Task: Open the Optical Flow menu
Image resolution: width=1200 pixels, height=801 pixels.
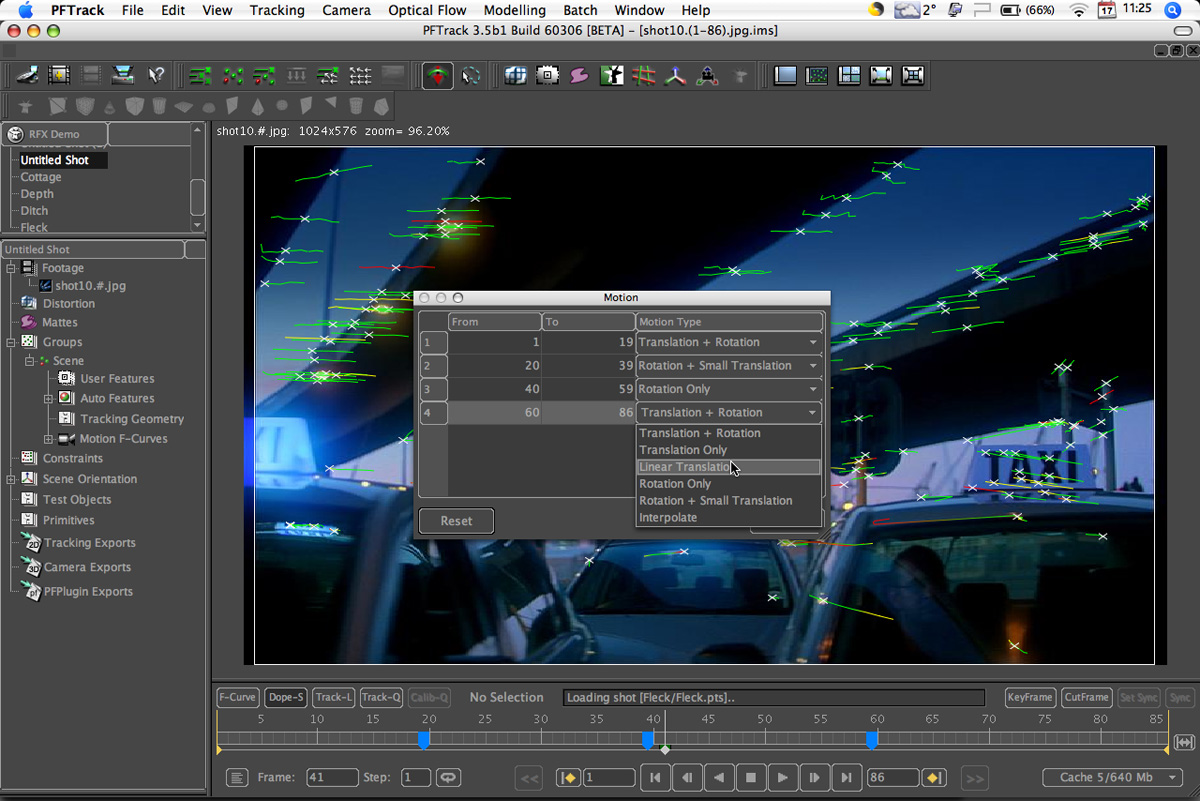Action: [428, 10]
